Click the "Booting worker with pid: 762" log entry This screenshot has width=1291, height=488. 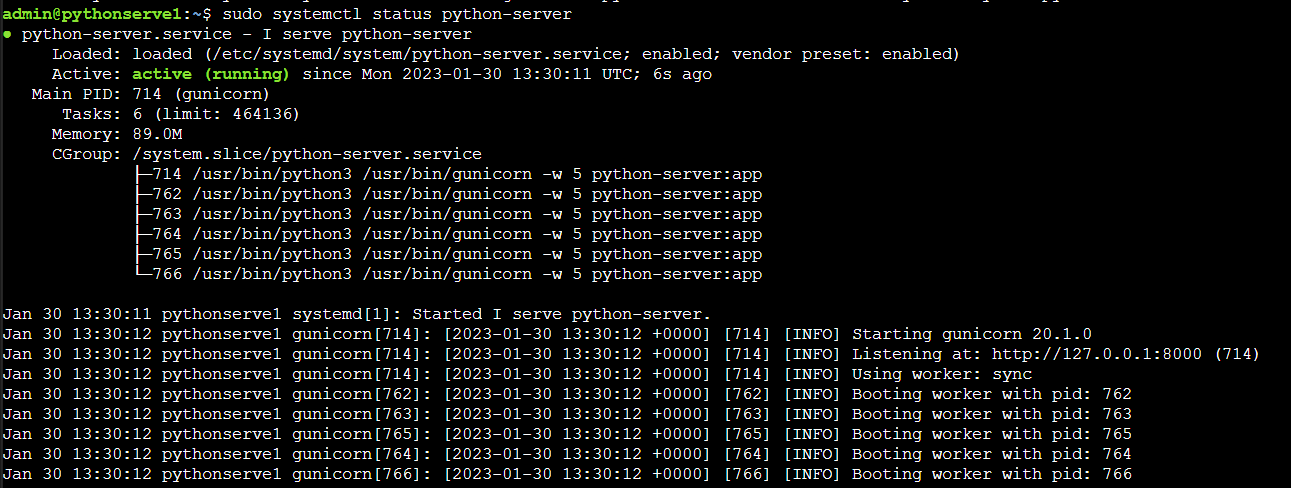click(x=992, y=394)
